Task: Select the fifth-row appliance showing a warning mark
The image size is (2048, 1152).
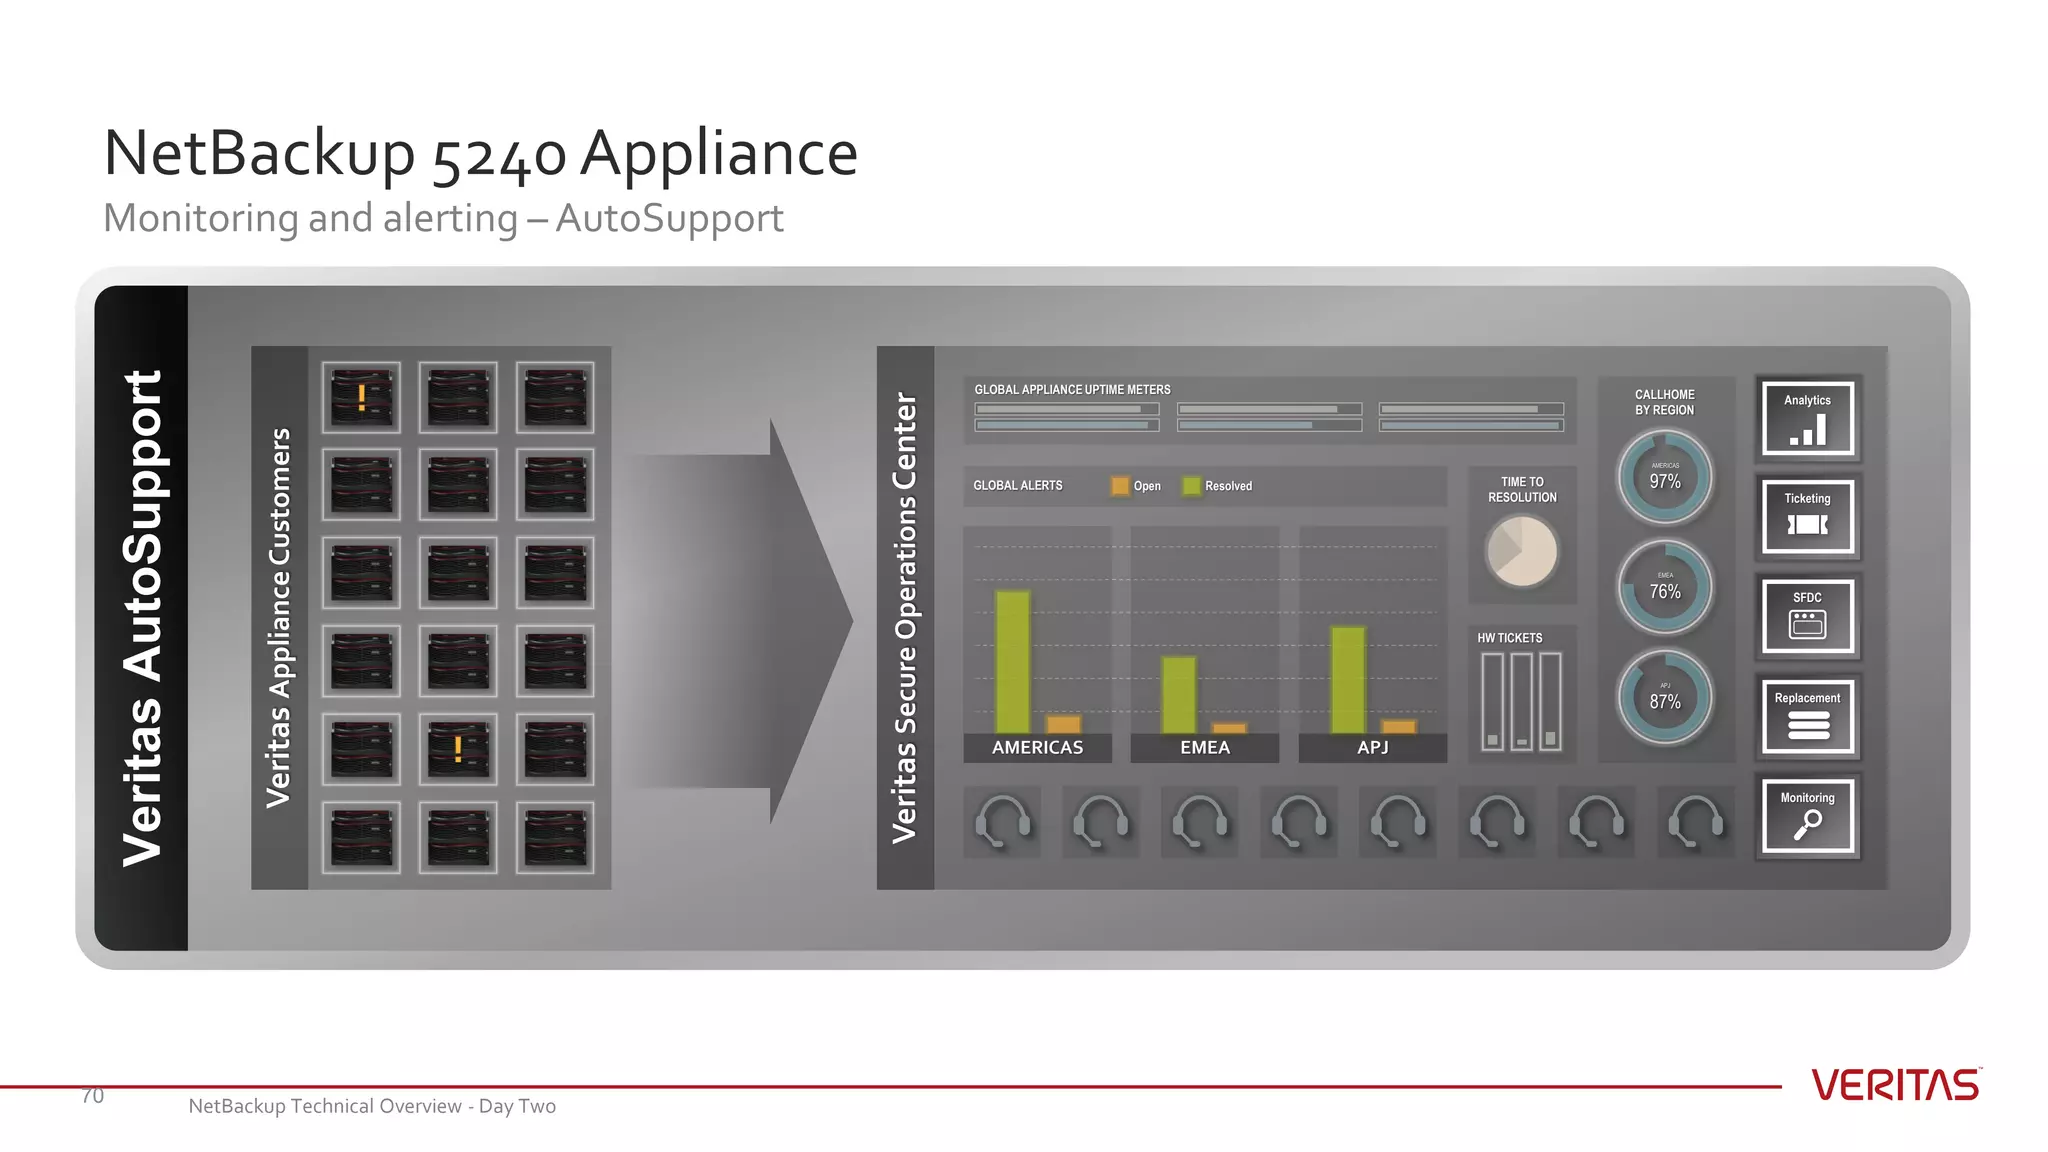Action: pos(458,749)
